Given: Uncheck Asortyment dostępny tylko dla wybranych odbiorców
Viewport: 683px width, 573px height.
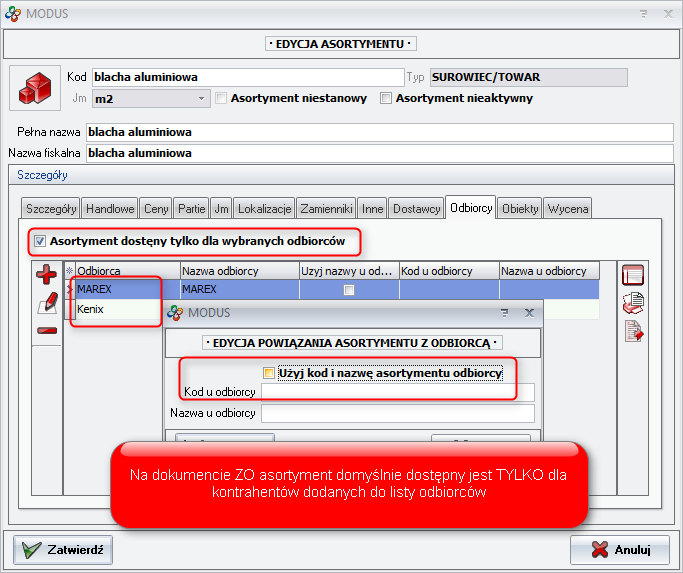Looking at the screenshot, I should pyautogui.click(x=40, y=241).
